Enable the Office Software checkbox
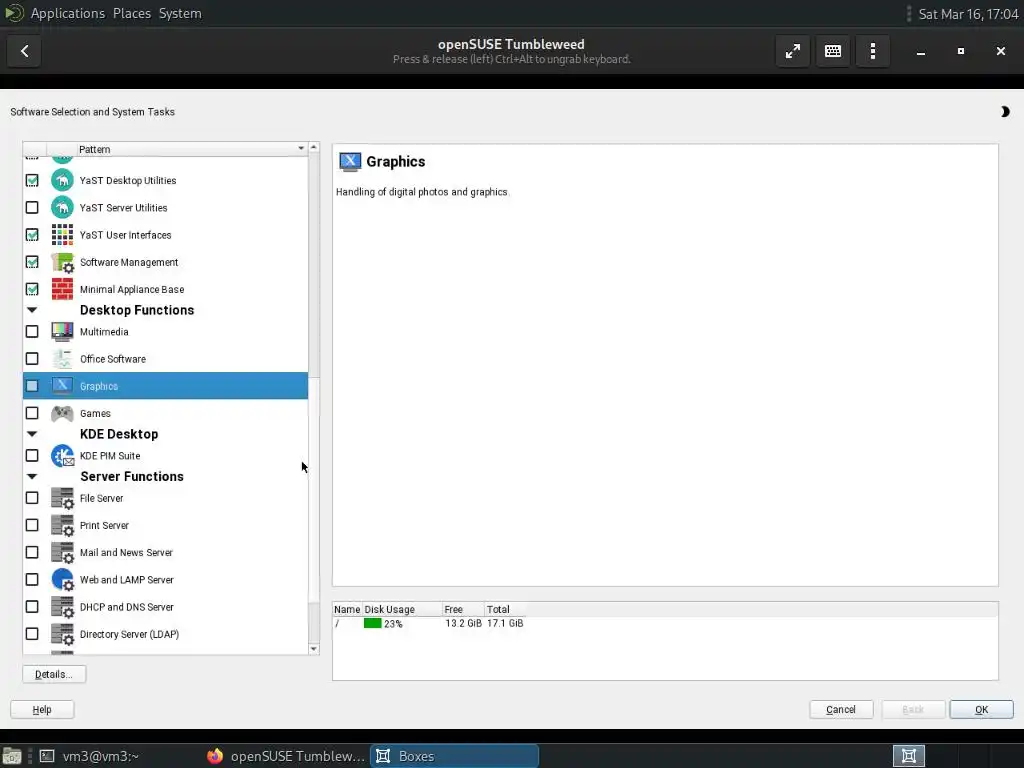This screenshot has height=768, width=1024. point(32,359)
